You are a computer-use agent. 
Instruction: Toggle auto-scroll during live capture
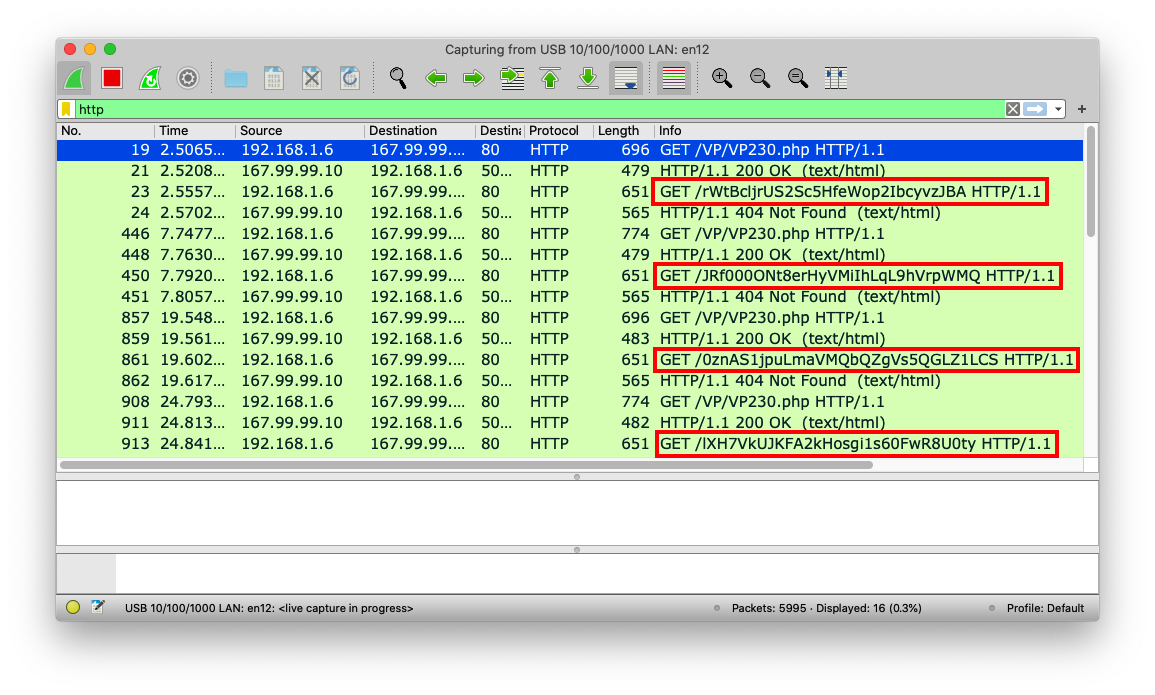click(x=626, y=78)
